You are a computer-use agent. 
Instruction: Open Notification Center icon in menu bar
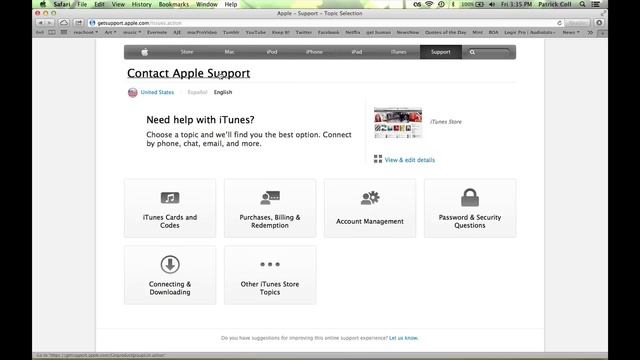click(x=596, y=4)
